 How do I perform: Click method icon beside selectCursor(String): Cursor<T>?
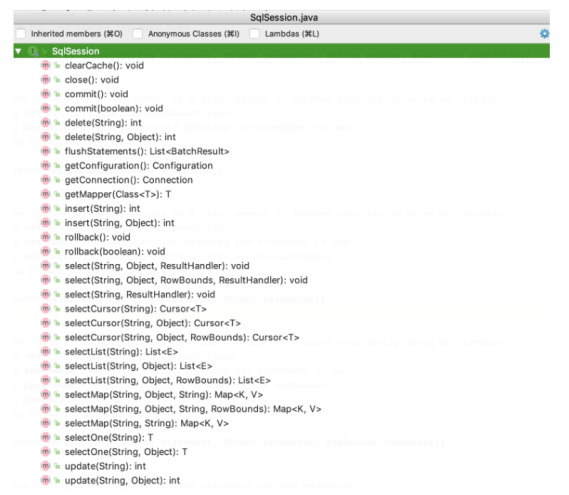[x=45, y=308]
